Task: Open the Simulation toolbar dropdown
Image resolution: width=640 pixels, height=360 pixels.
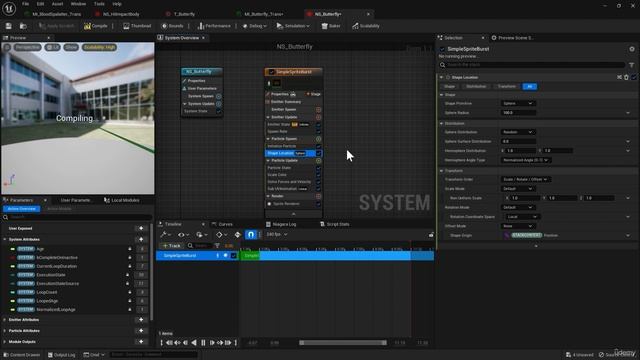Action: (293, 26)
